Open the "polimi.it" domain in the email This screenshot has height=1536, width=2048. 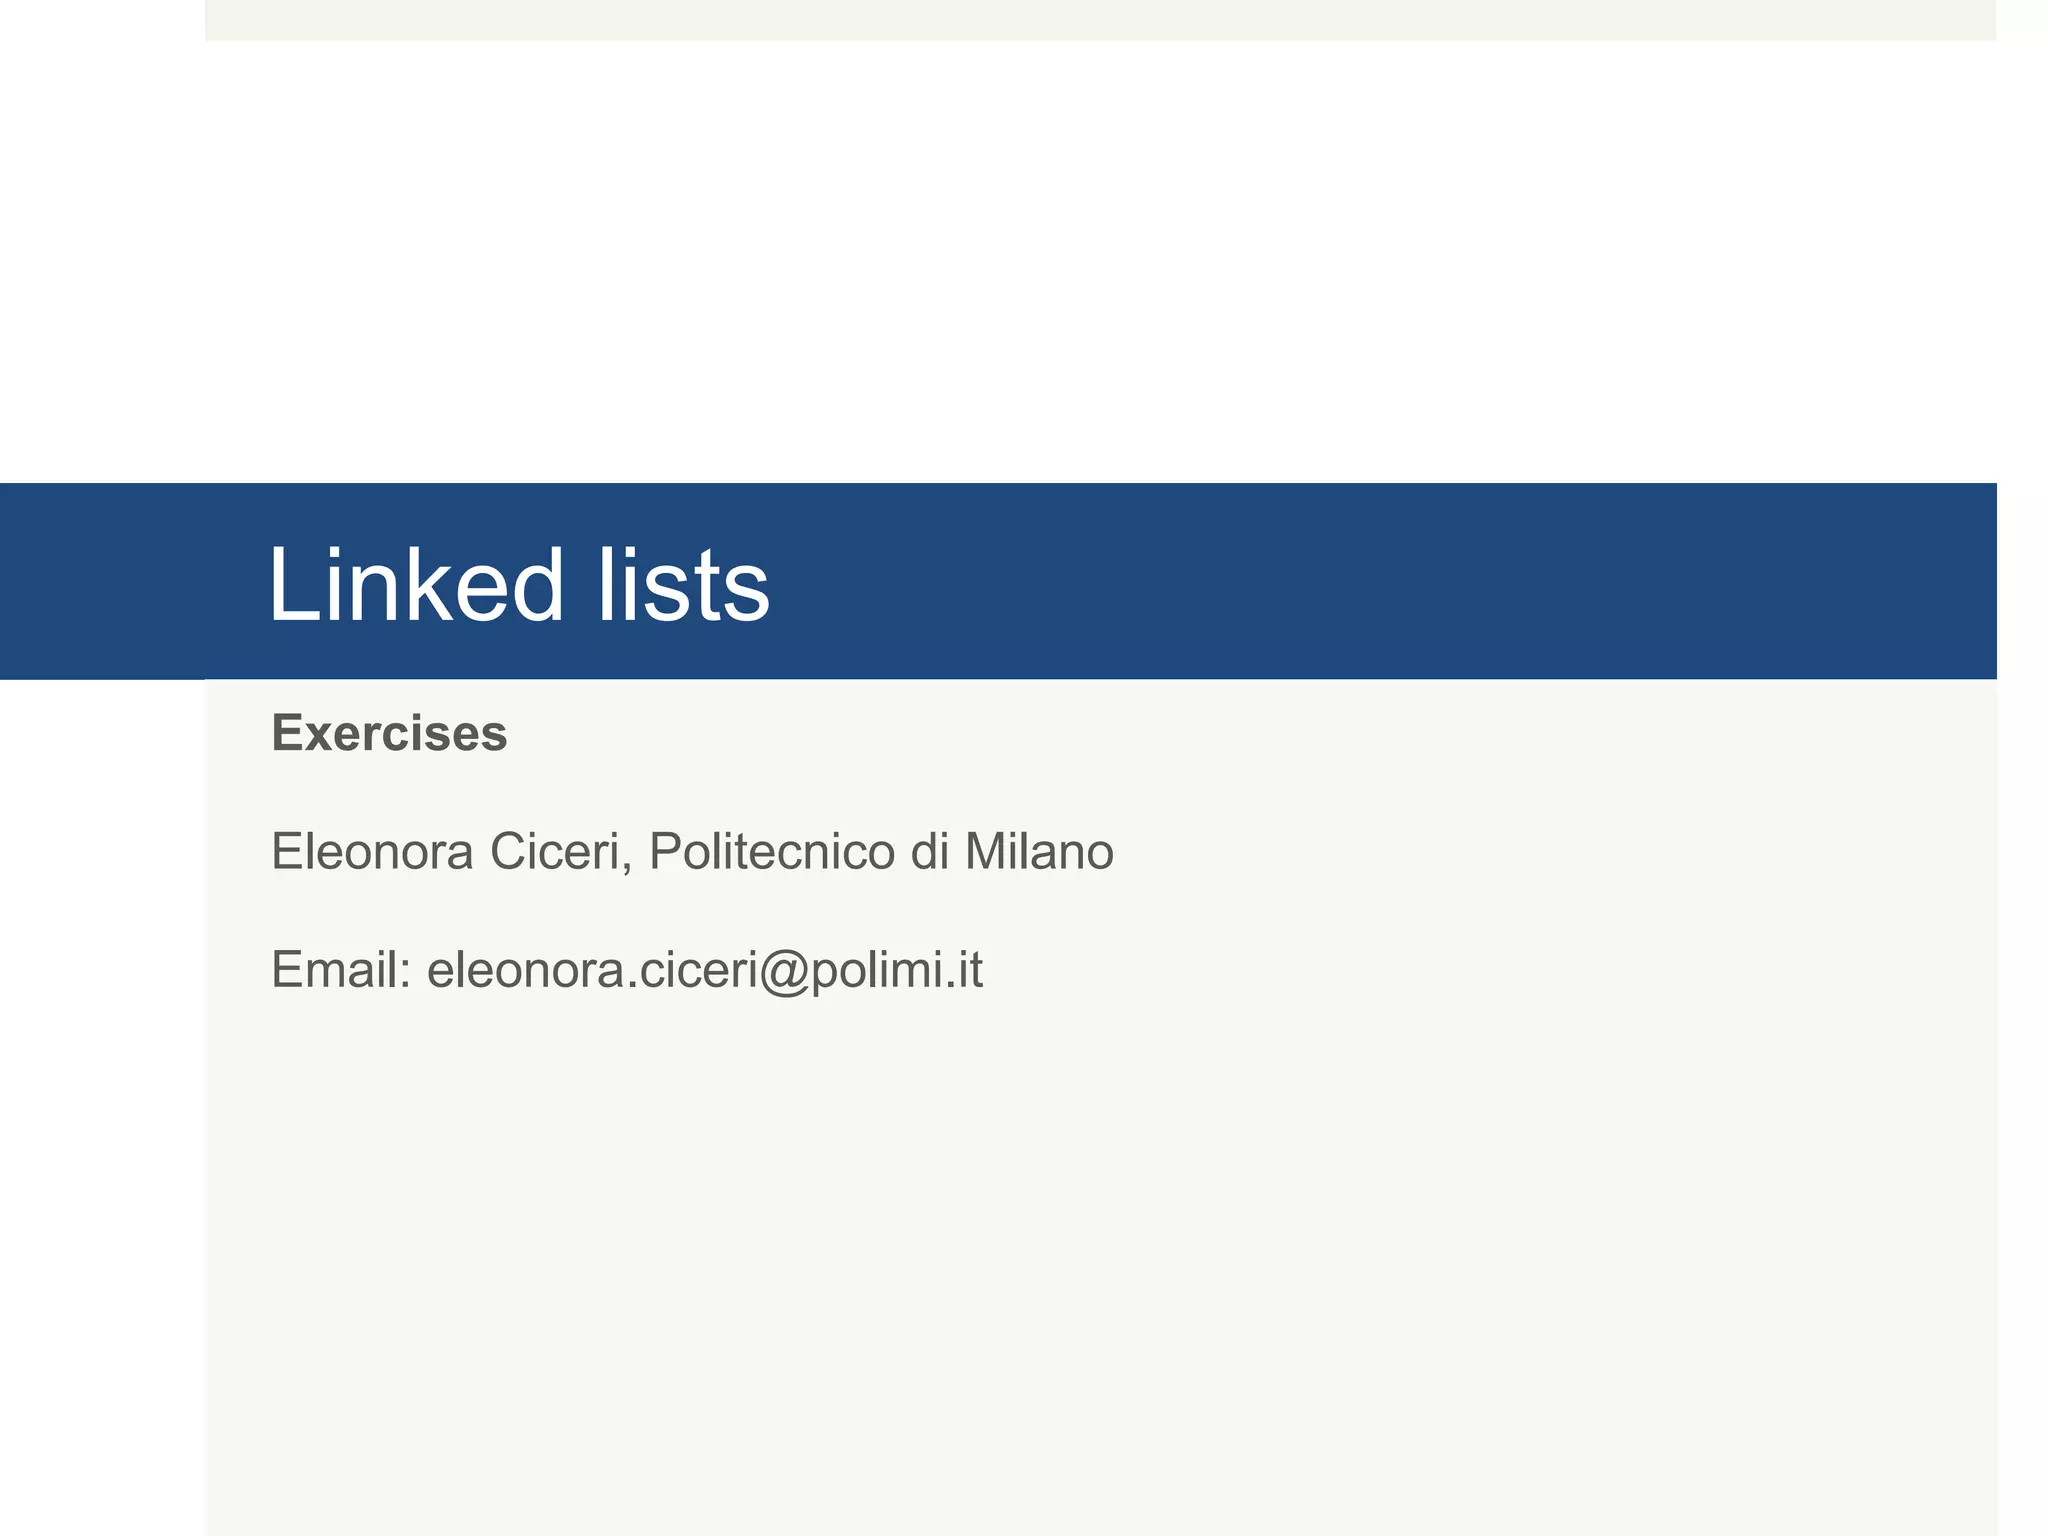pos(897,970)
